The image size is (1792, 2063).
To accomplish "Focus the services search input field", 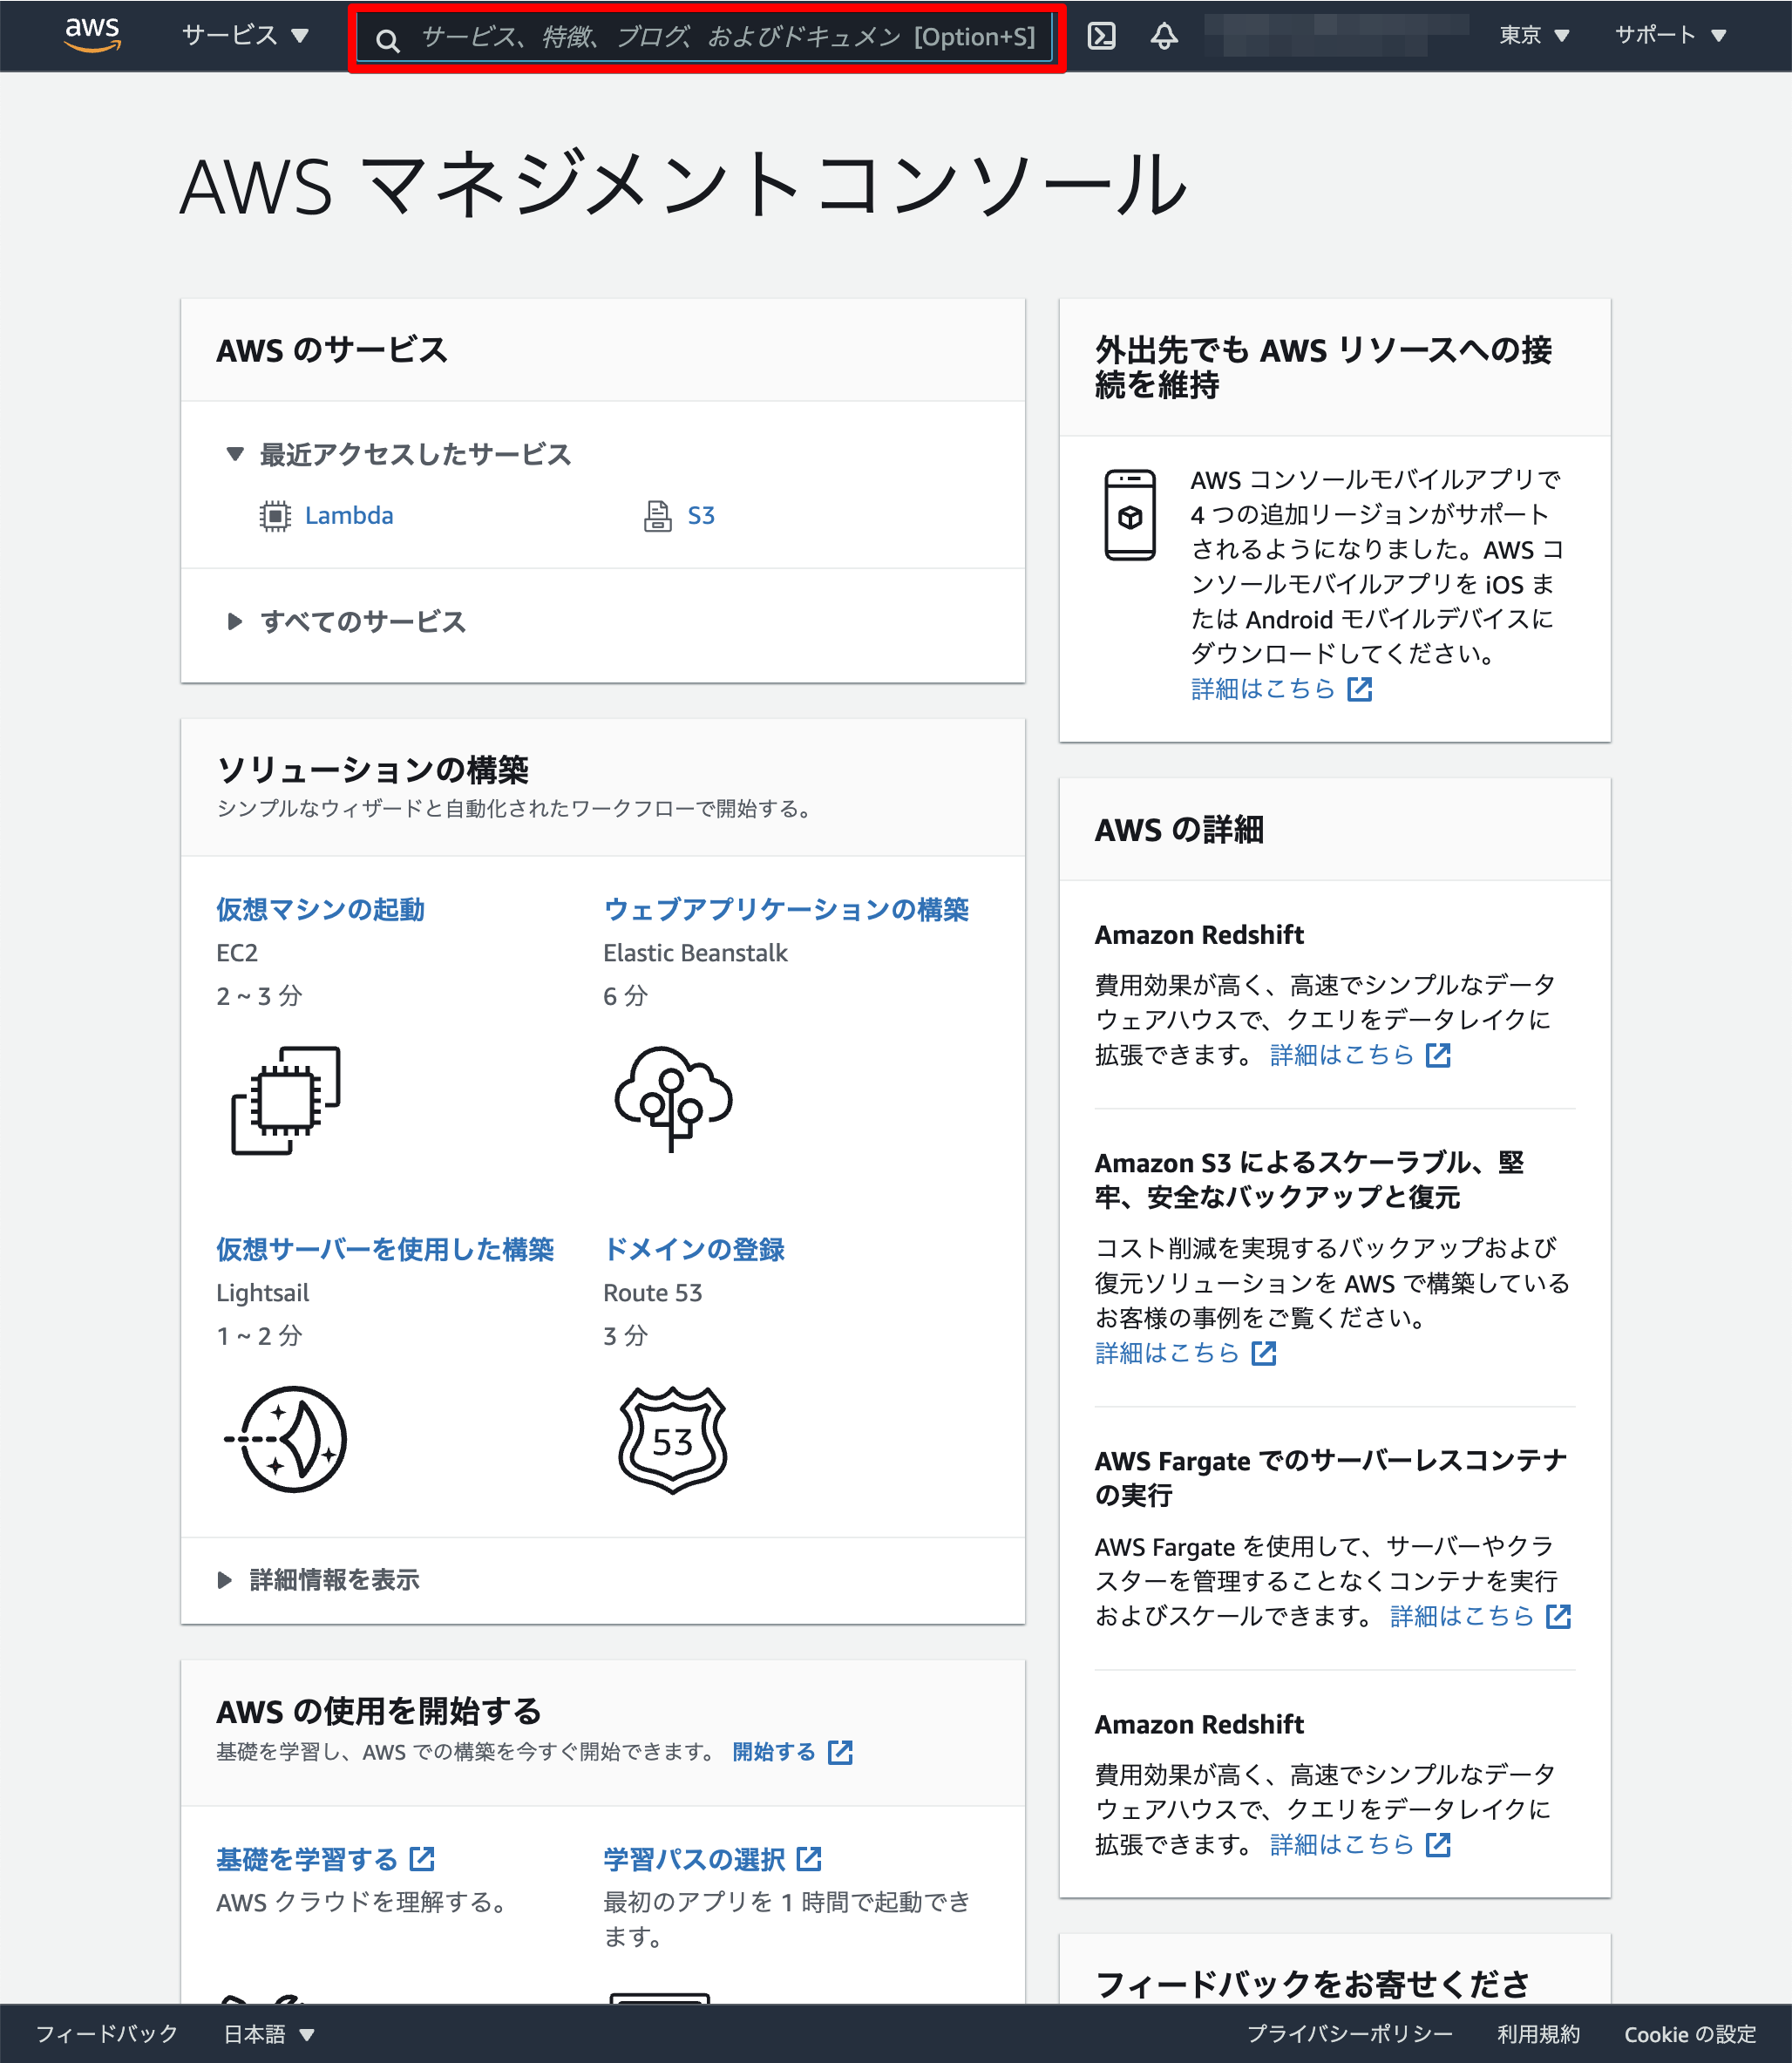I will click(x=727, y=38).
